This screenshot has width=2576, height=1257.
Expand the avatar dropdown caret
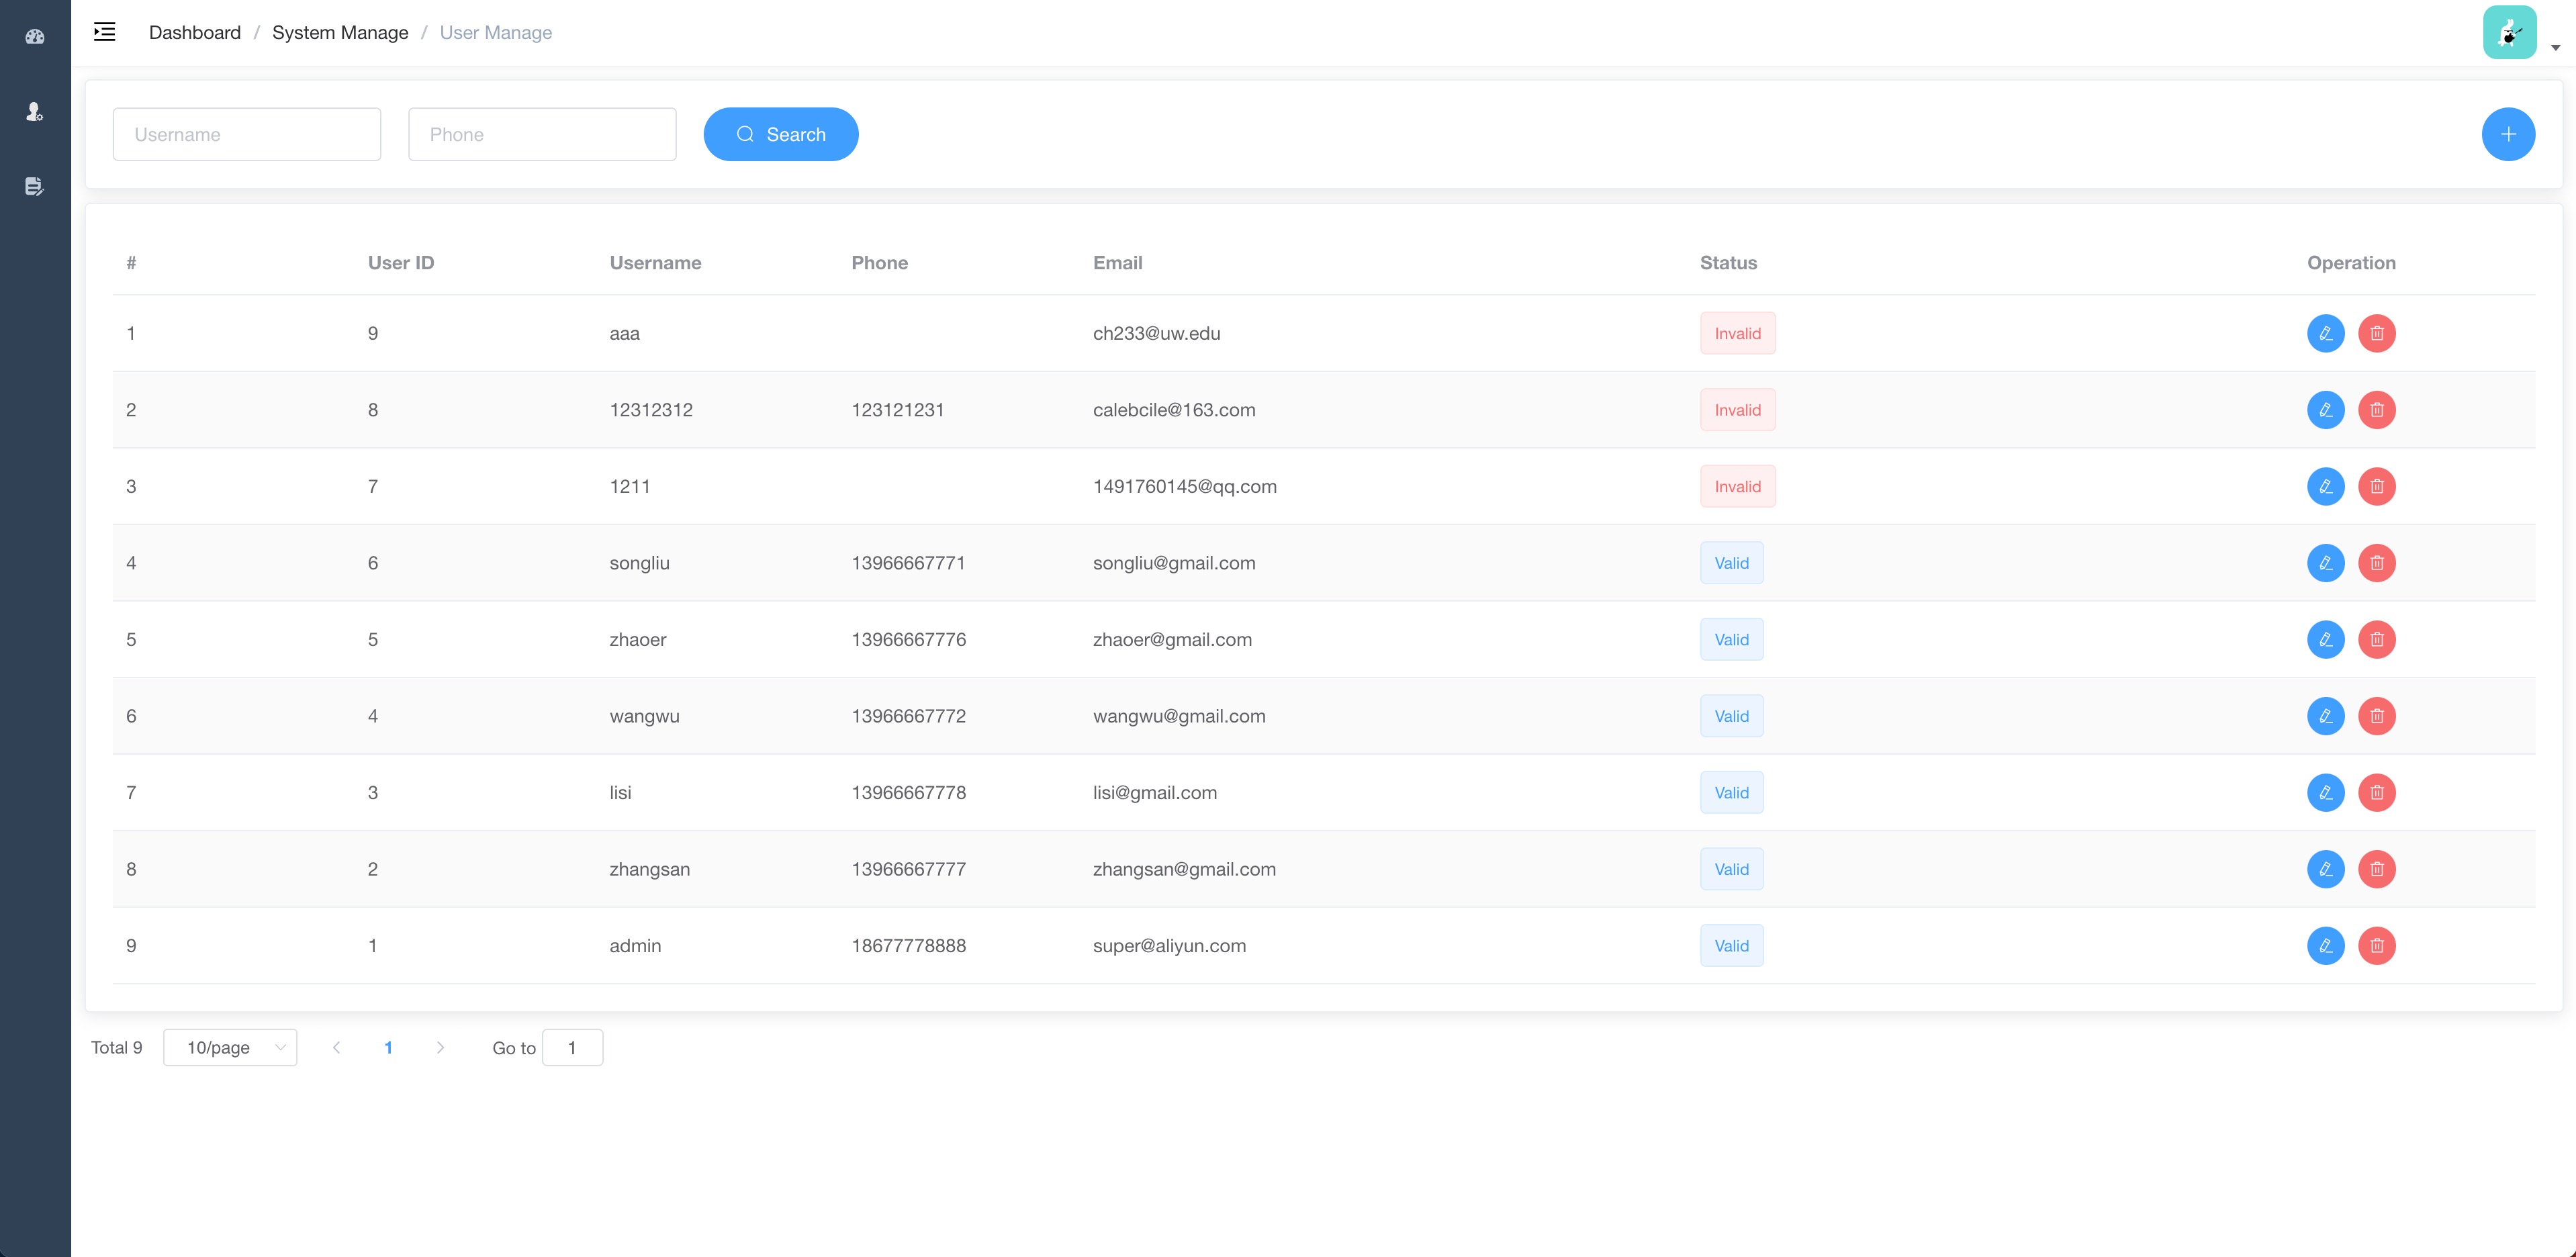[x=2555, y=47]
